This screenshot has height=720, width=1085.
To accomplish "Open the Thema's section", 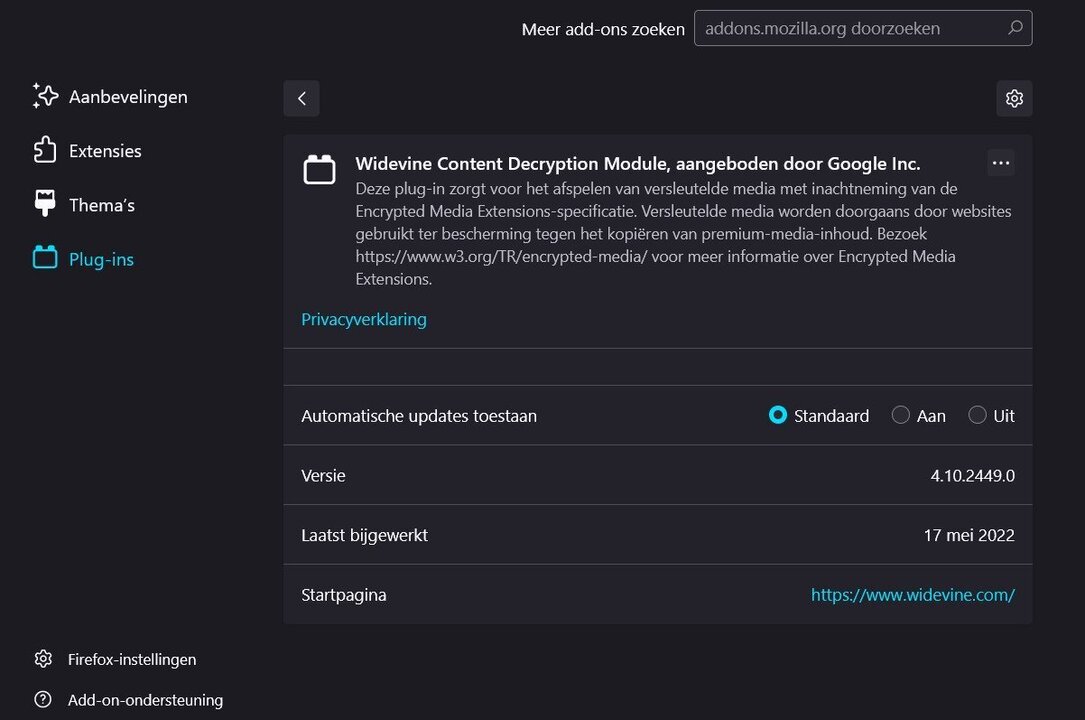I will (101, 204).
